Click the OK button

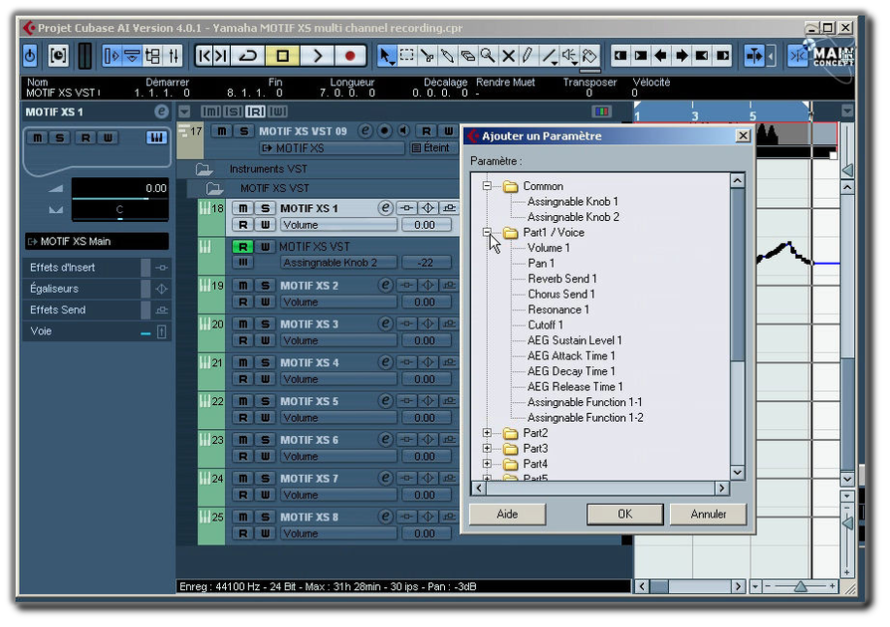coord(624,514)
